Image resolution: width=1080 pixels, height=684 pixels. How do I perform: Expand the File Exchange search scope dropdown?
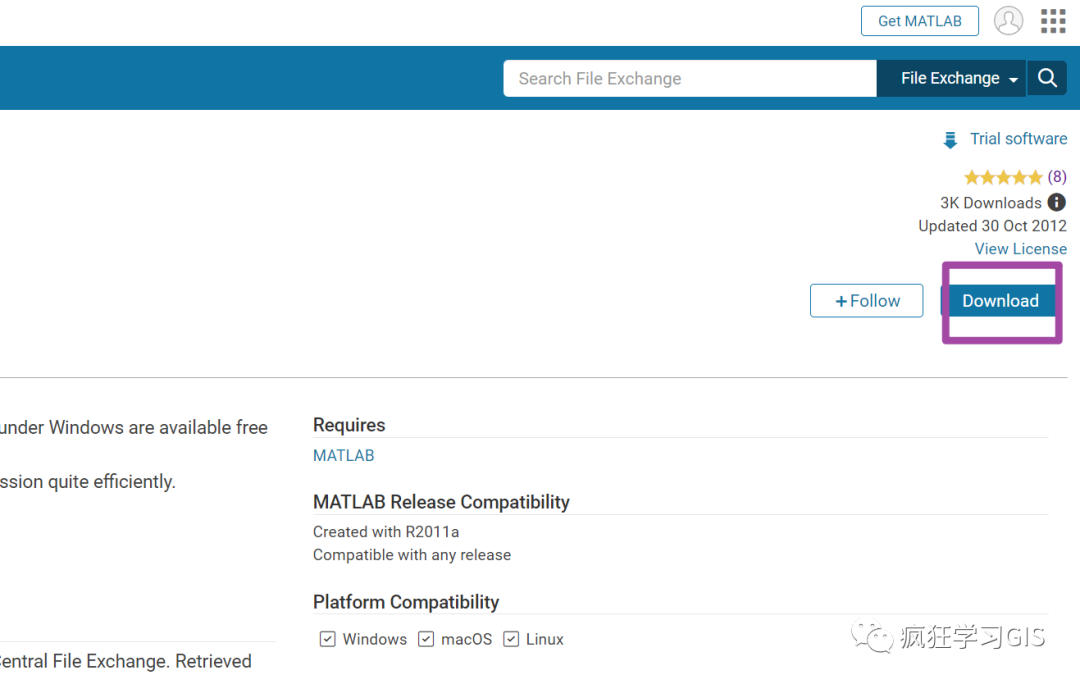(x=951, y=78)
